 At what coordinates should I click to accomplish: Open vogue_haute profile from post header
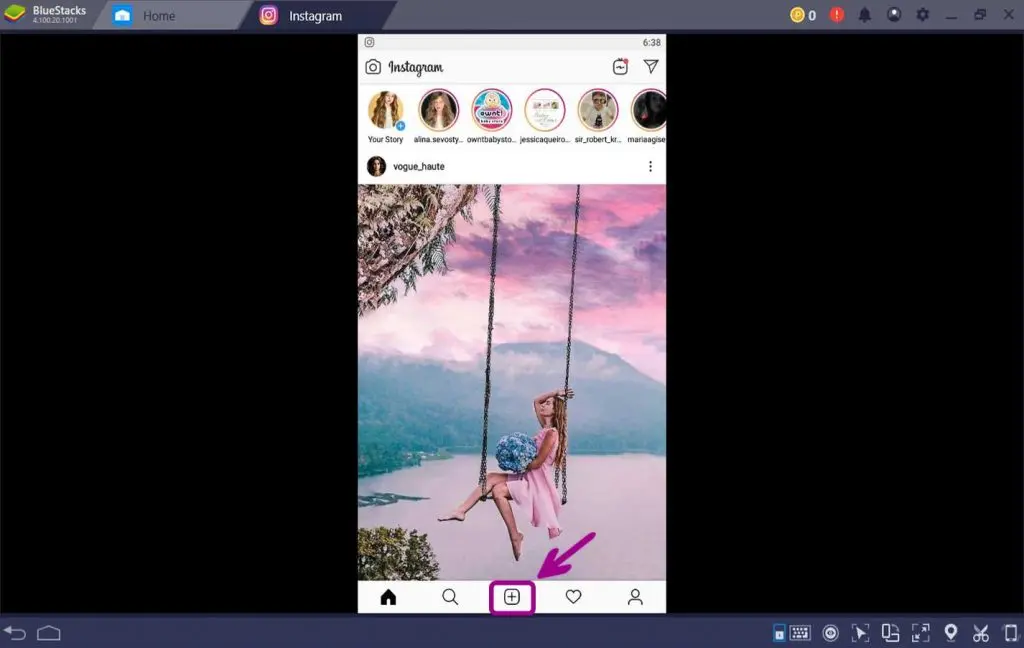[x=418, y=166]
